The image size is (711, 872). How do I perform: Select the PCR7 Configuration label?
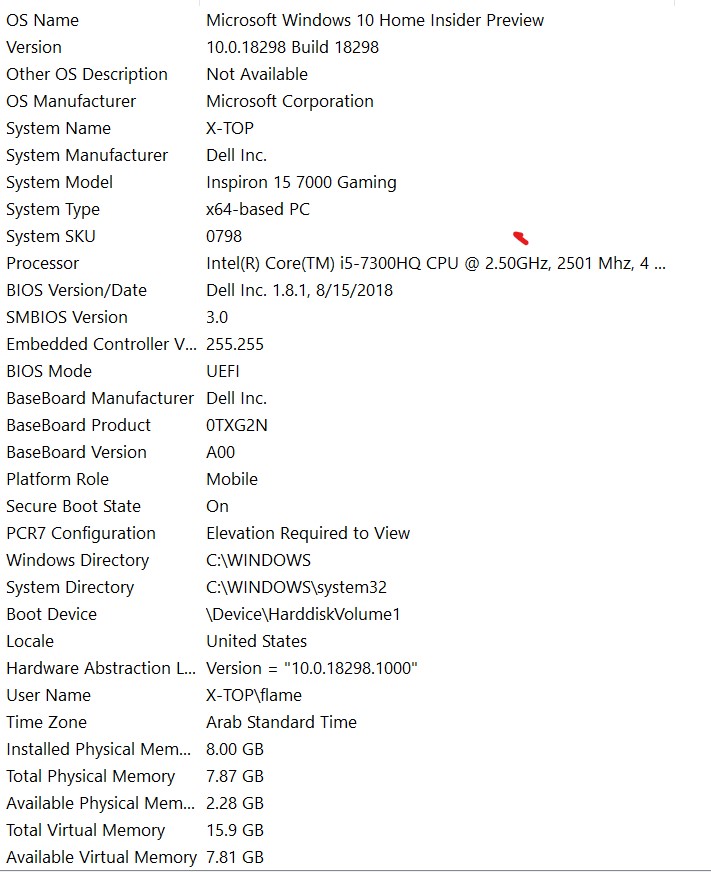tap(81, 533)
